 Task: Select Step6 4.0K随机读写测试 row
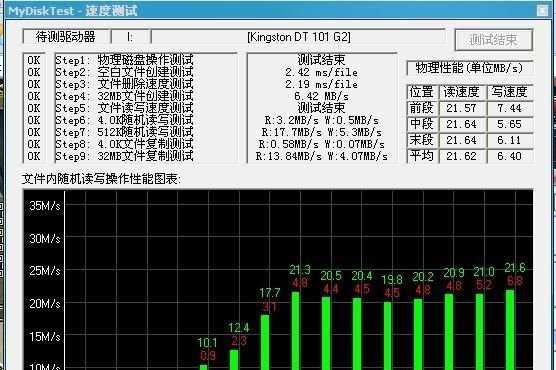point(124,120)
